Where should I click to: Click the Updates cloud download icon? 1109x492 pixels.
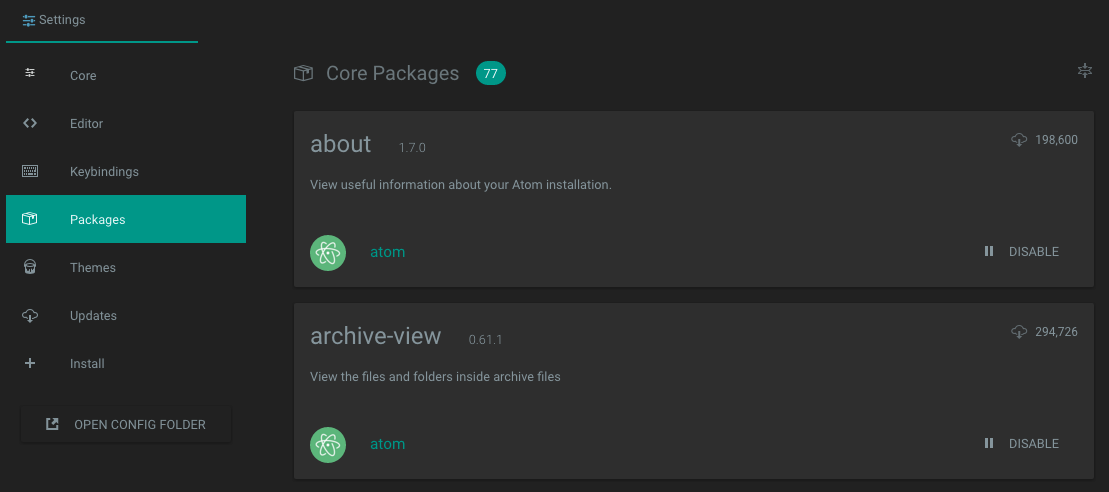pyautogui.click(x=30, y=315)
